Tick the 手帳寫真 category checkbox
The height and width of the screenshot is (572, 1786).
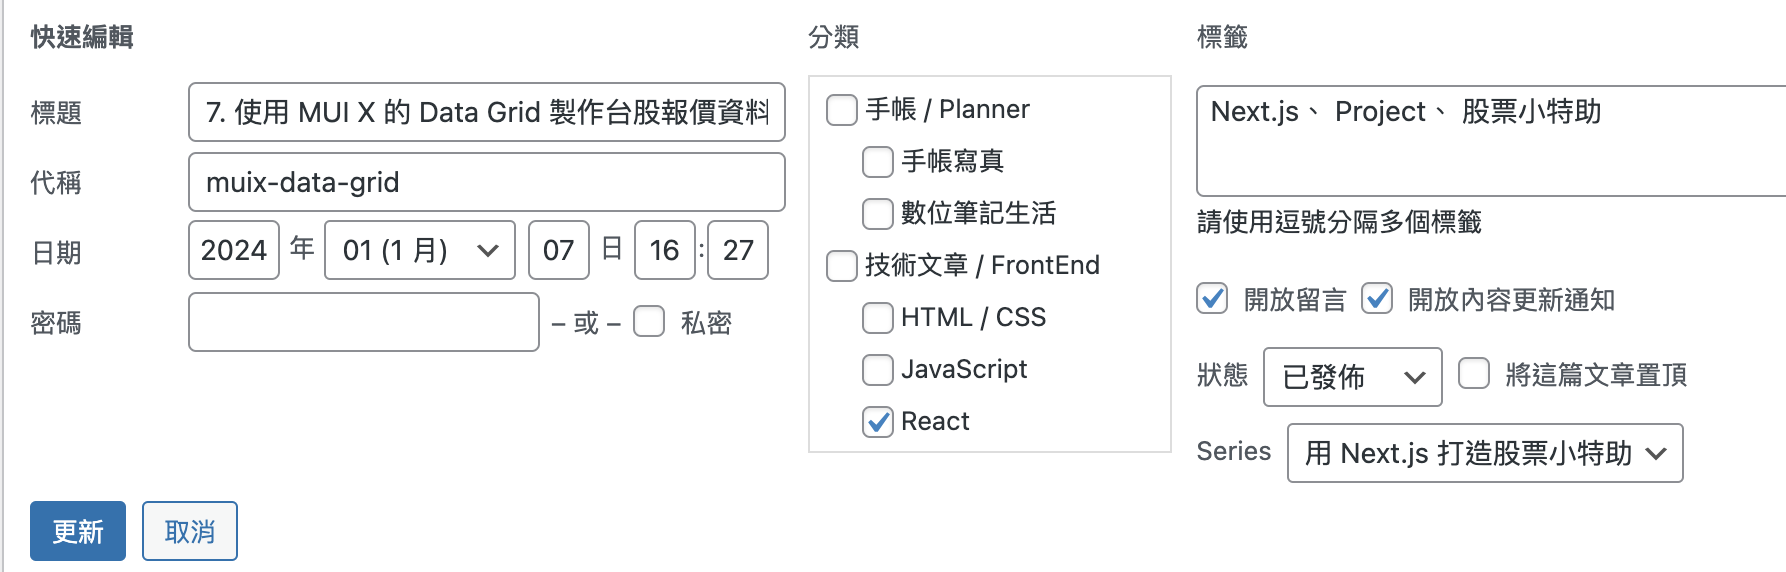pos(878,162)
